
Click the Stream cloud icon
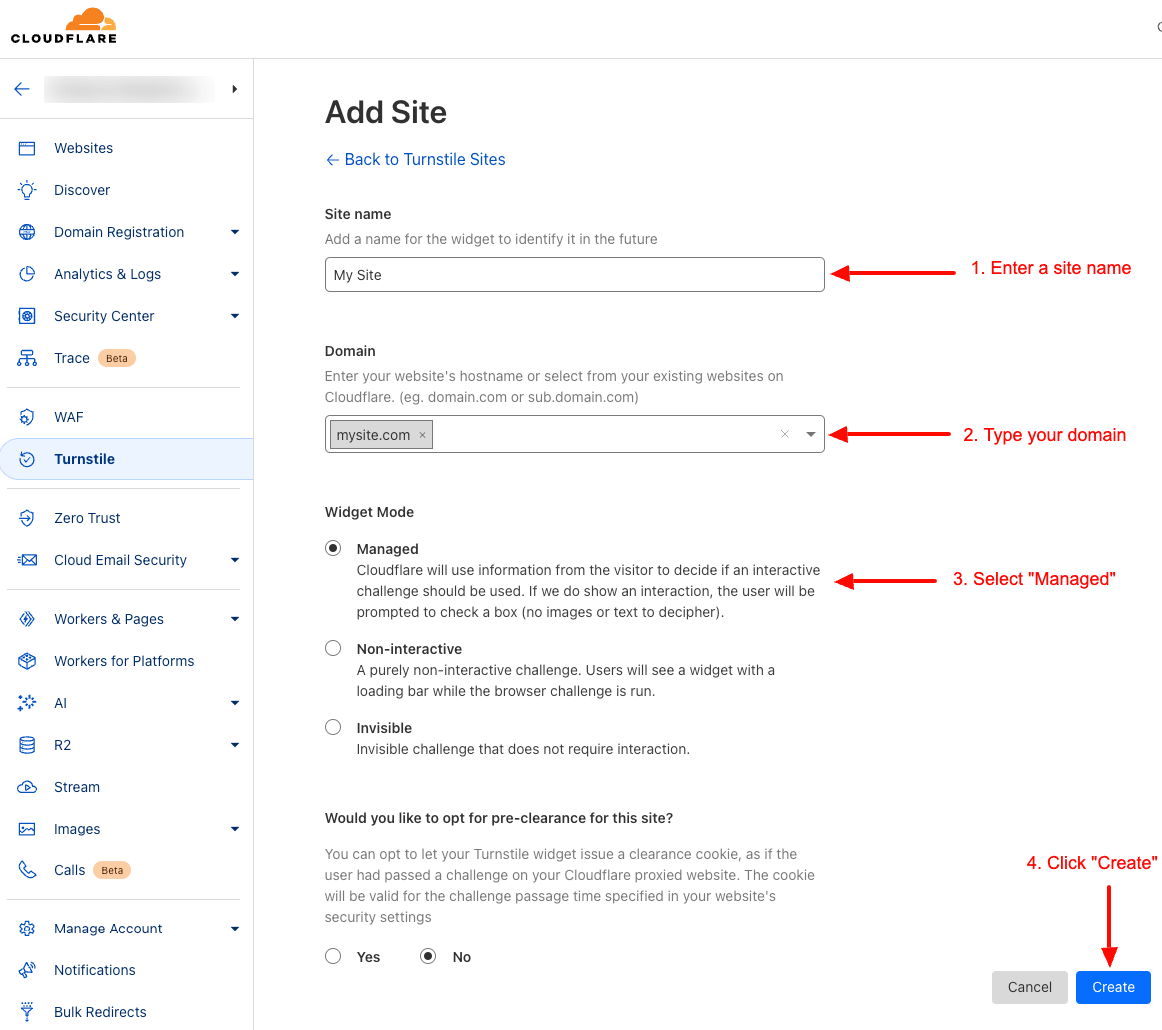point(27,787)
